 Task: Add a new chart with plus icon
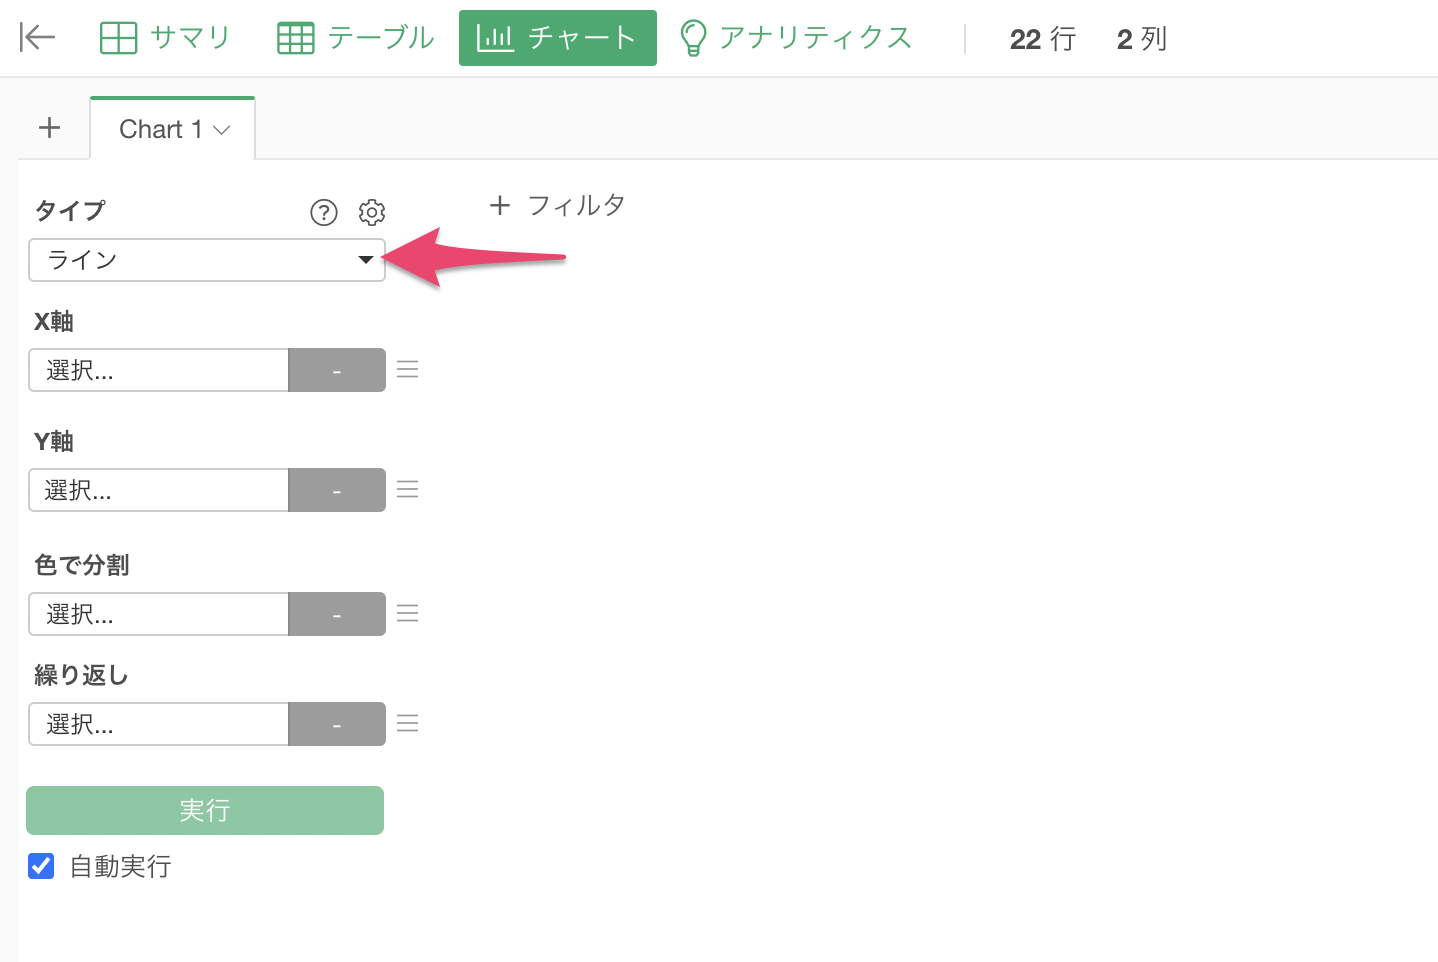(49, 128)
